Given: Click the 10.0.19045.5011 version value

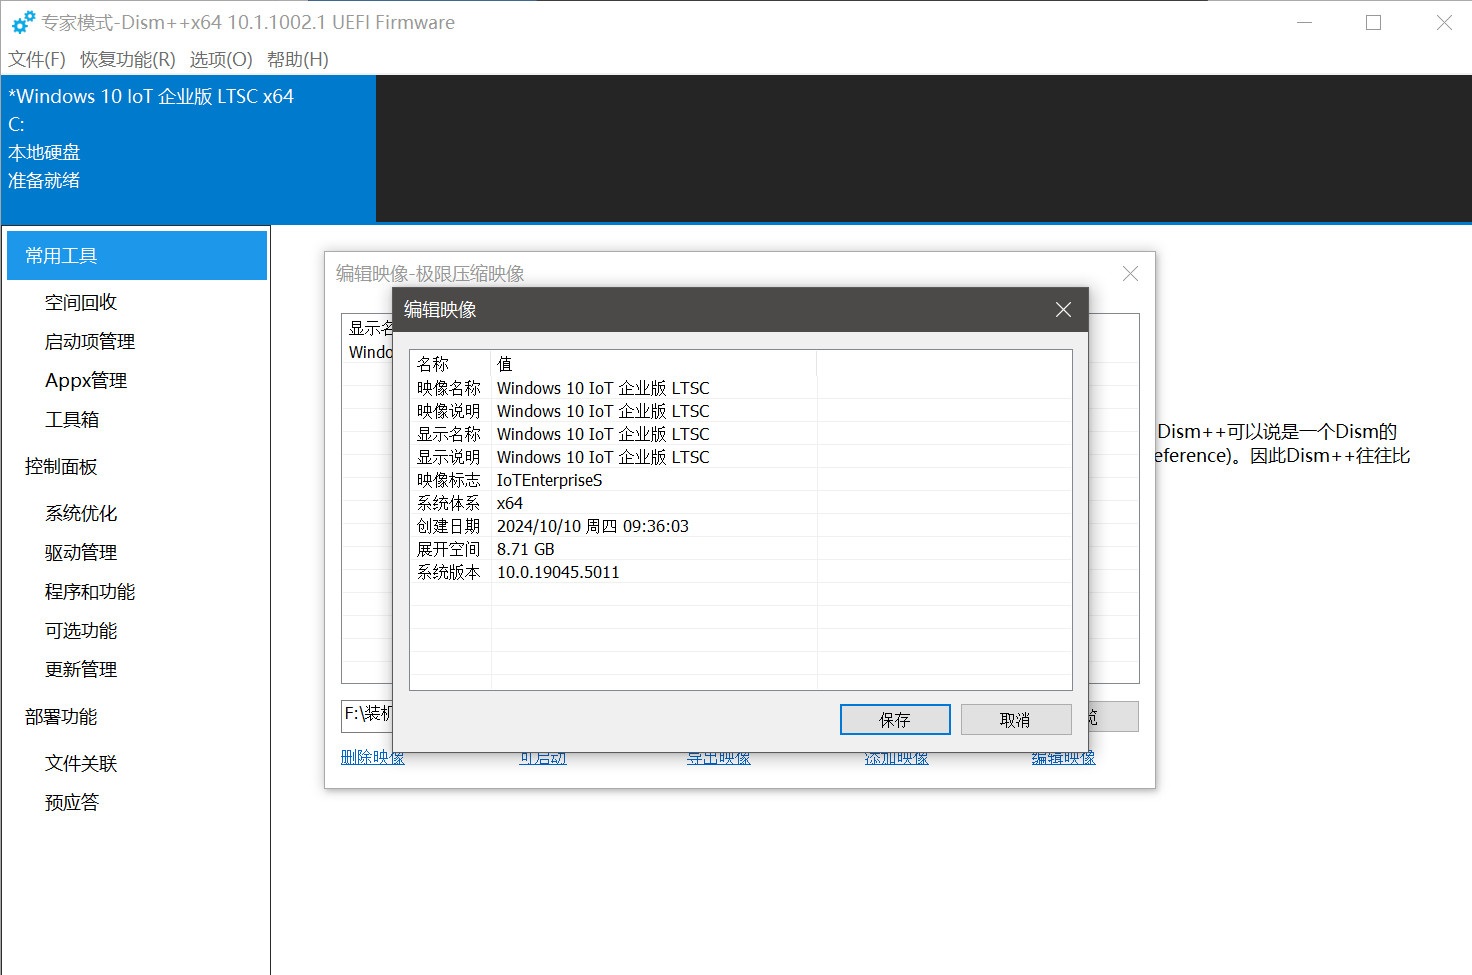Looking at the screenshot, I should click(558, 572).
